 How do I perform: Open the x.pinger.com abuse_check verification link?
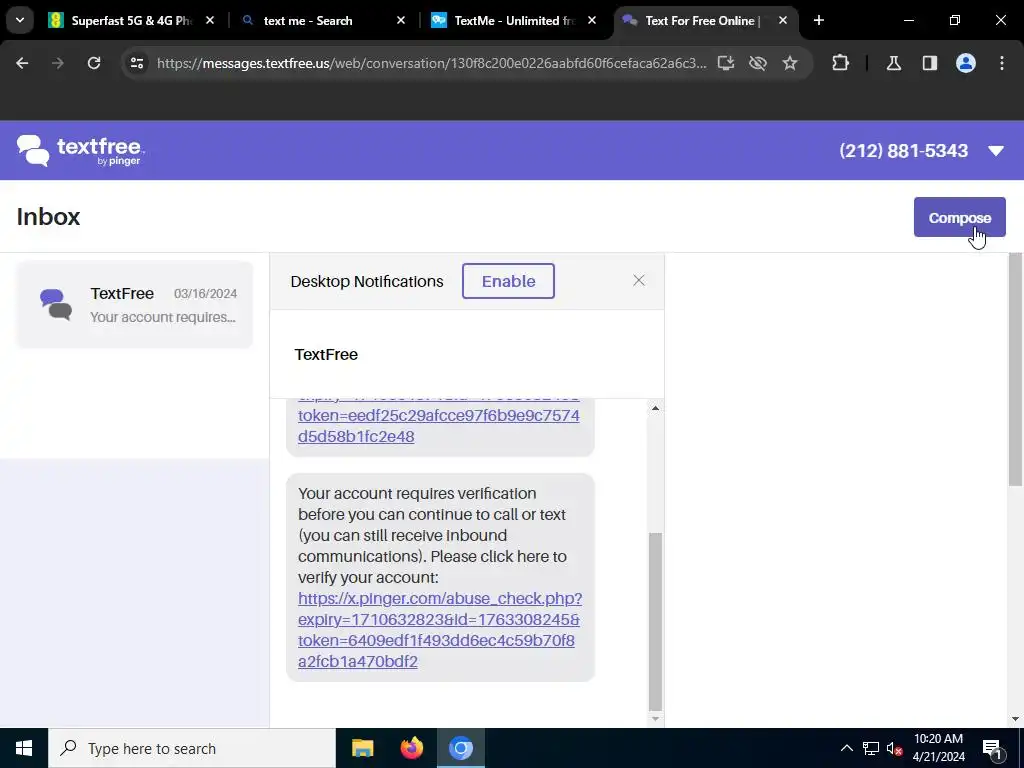pos(440,630)
